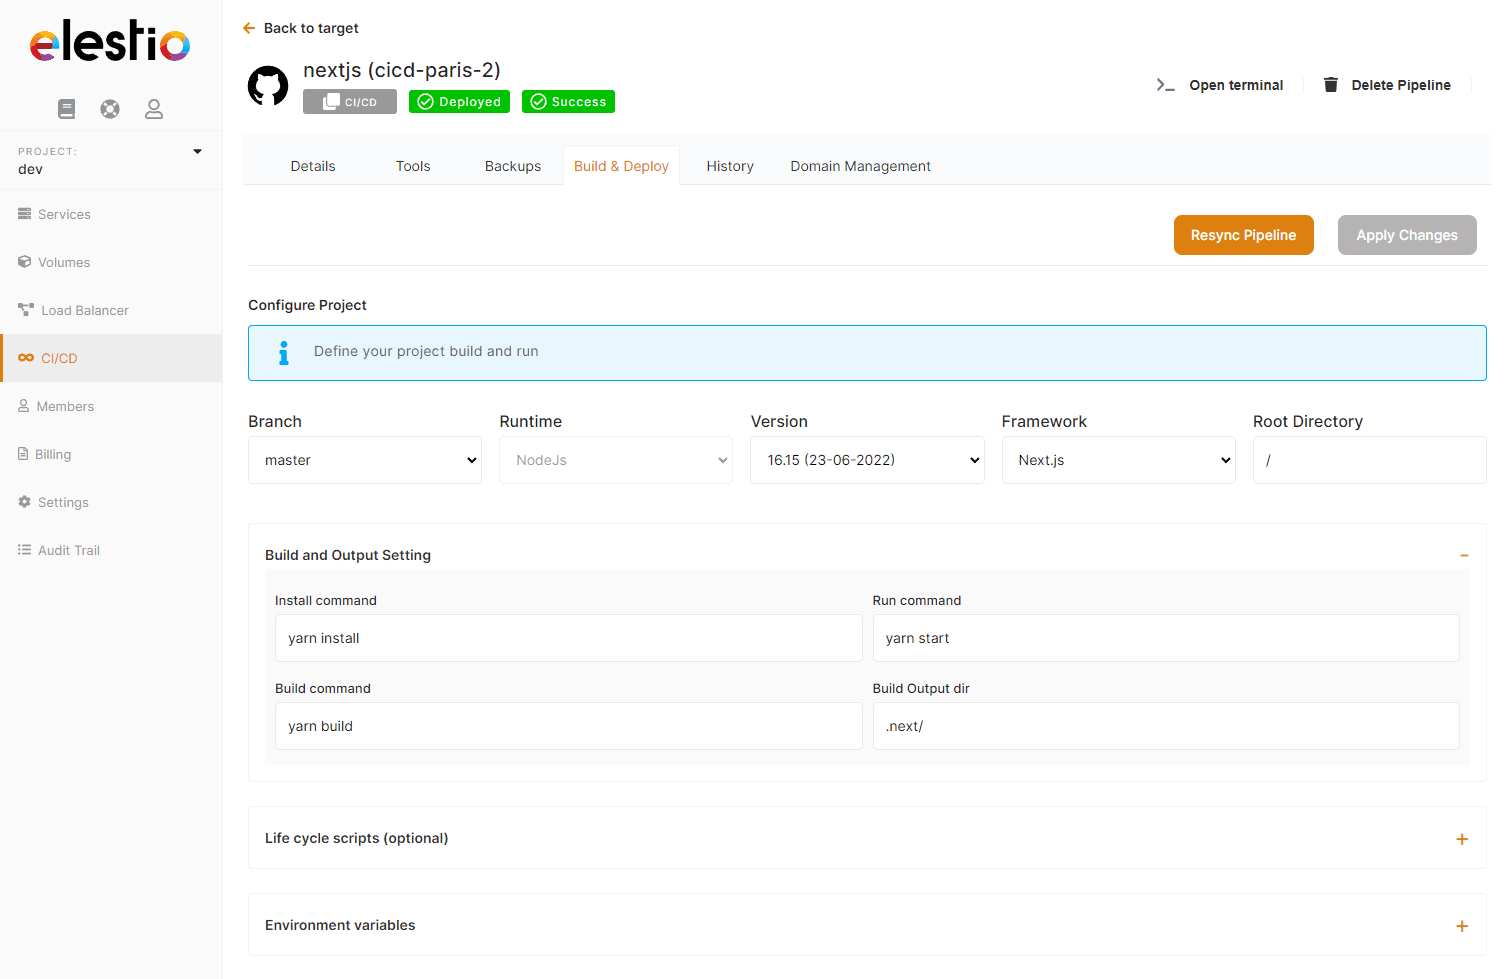The height and width of the screenshot is (979, 1507).
Task: Open the NodeJs Runtime selector
Action: (615, 460)
